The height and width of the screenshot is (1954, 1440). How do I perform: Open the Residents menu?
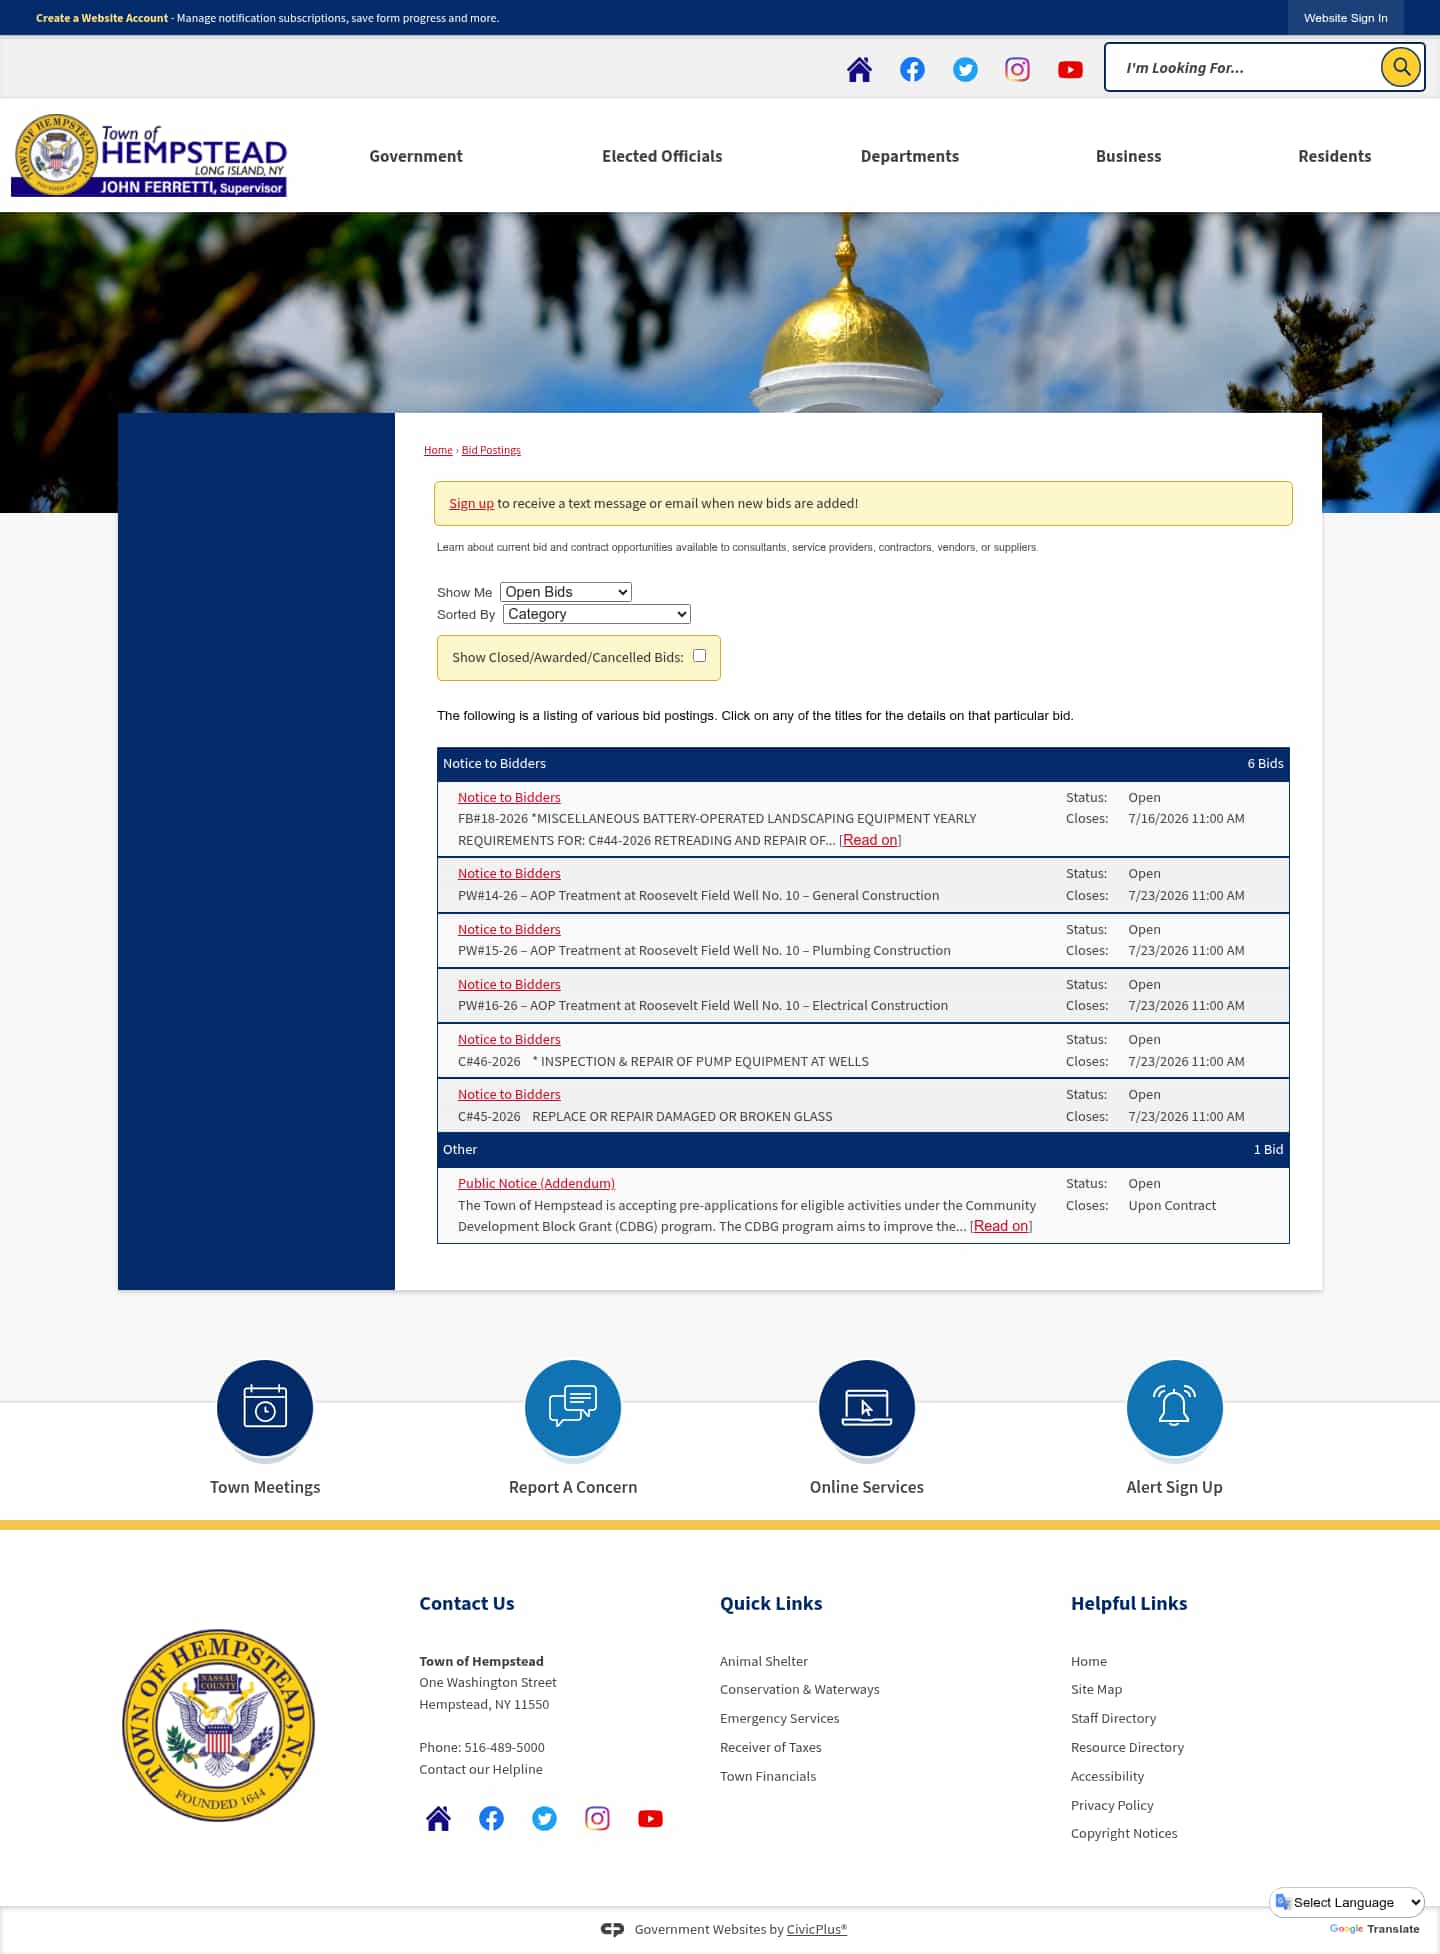click(x=1334, y=156)
